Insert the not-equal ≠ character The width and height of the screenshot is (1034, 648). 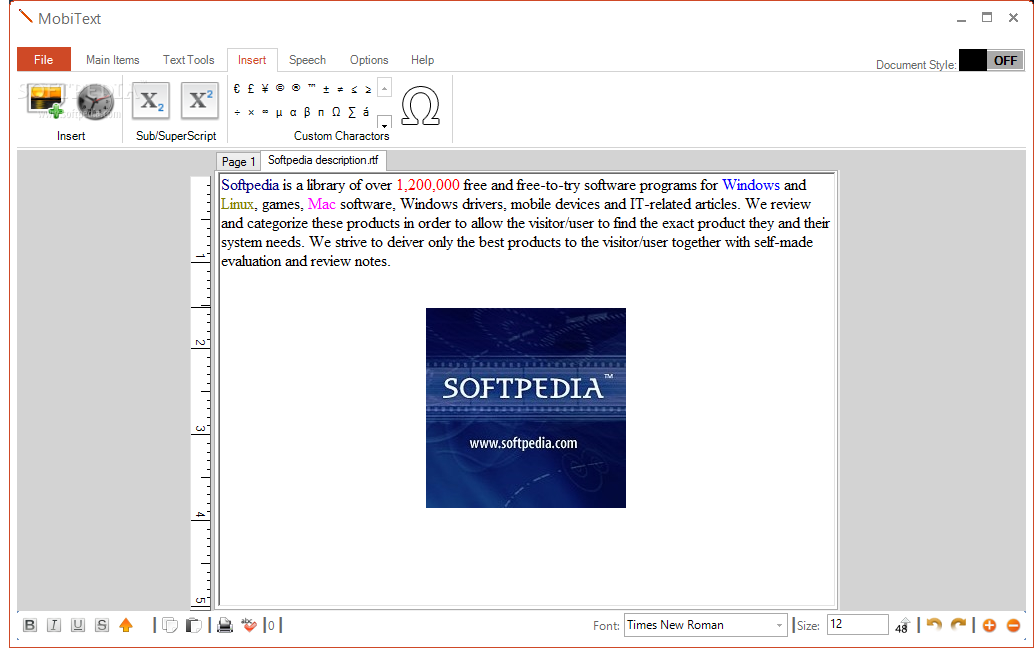[x=340, y=89]
